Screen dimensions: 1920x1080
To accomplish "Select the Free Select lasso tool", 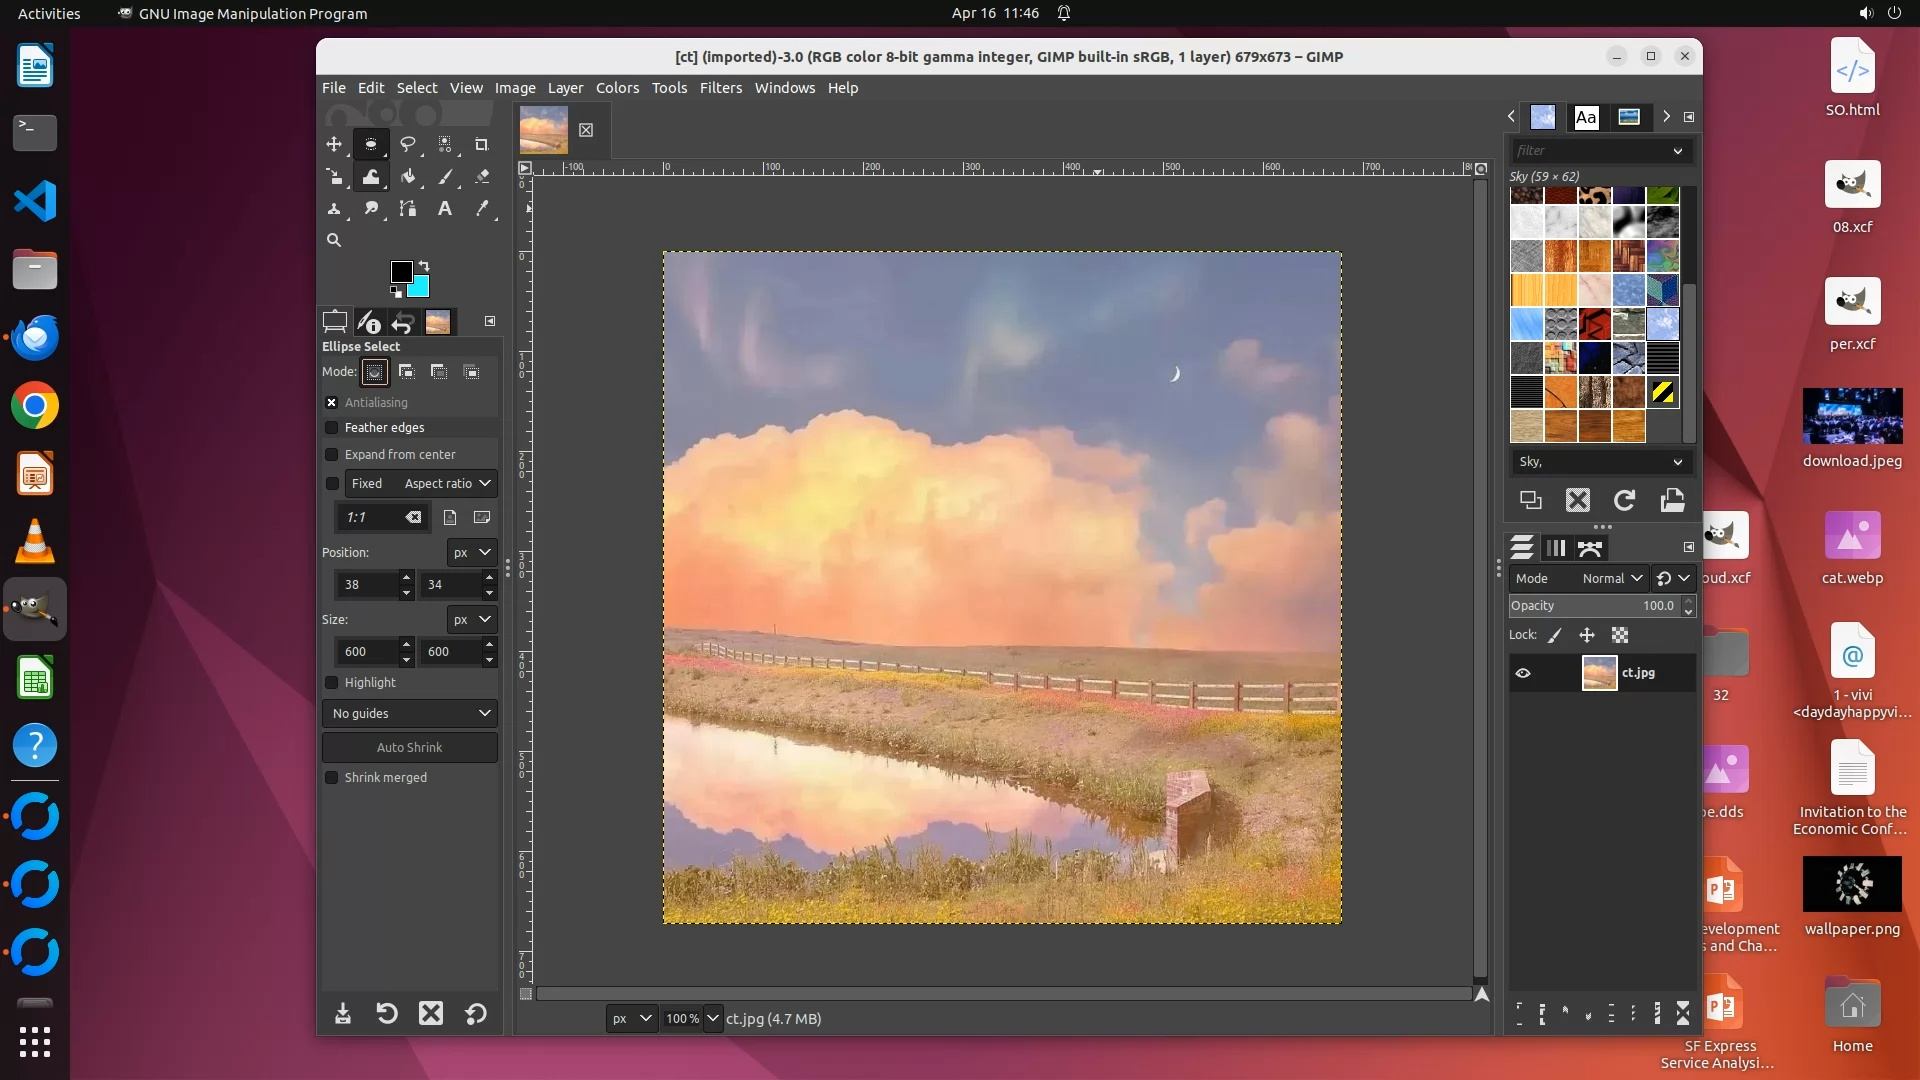I will tap(408, 144).
